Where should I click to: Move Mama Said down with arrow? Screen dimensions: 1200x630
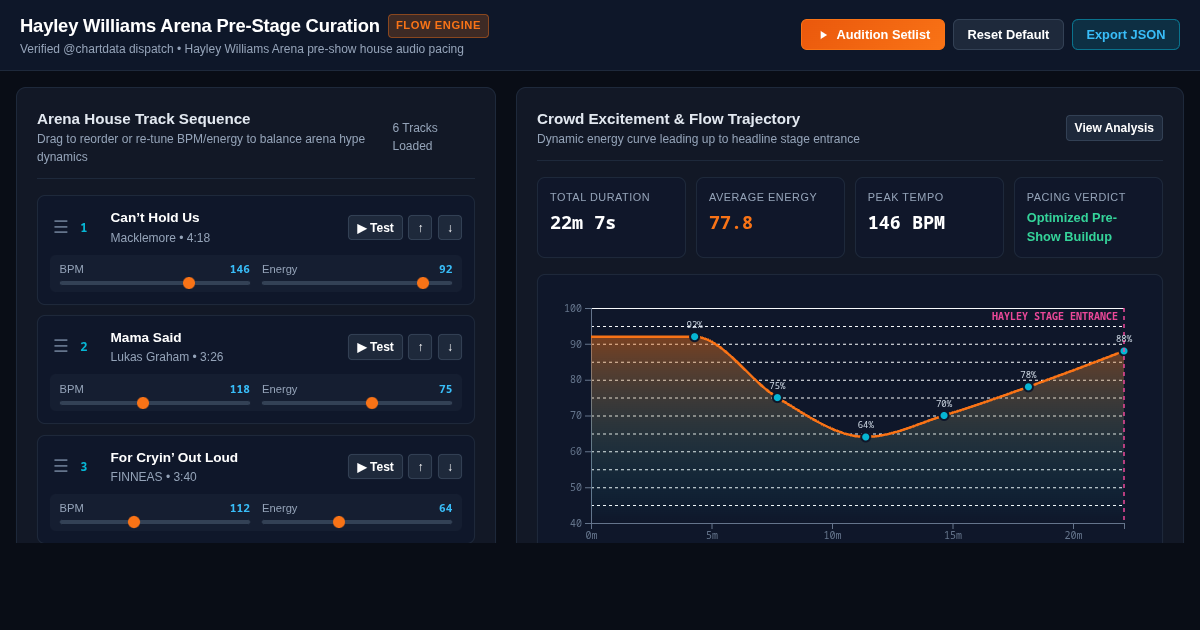pos(450,347)
